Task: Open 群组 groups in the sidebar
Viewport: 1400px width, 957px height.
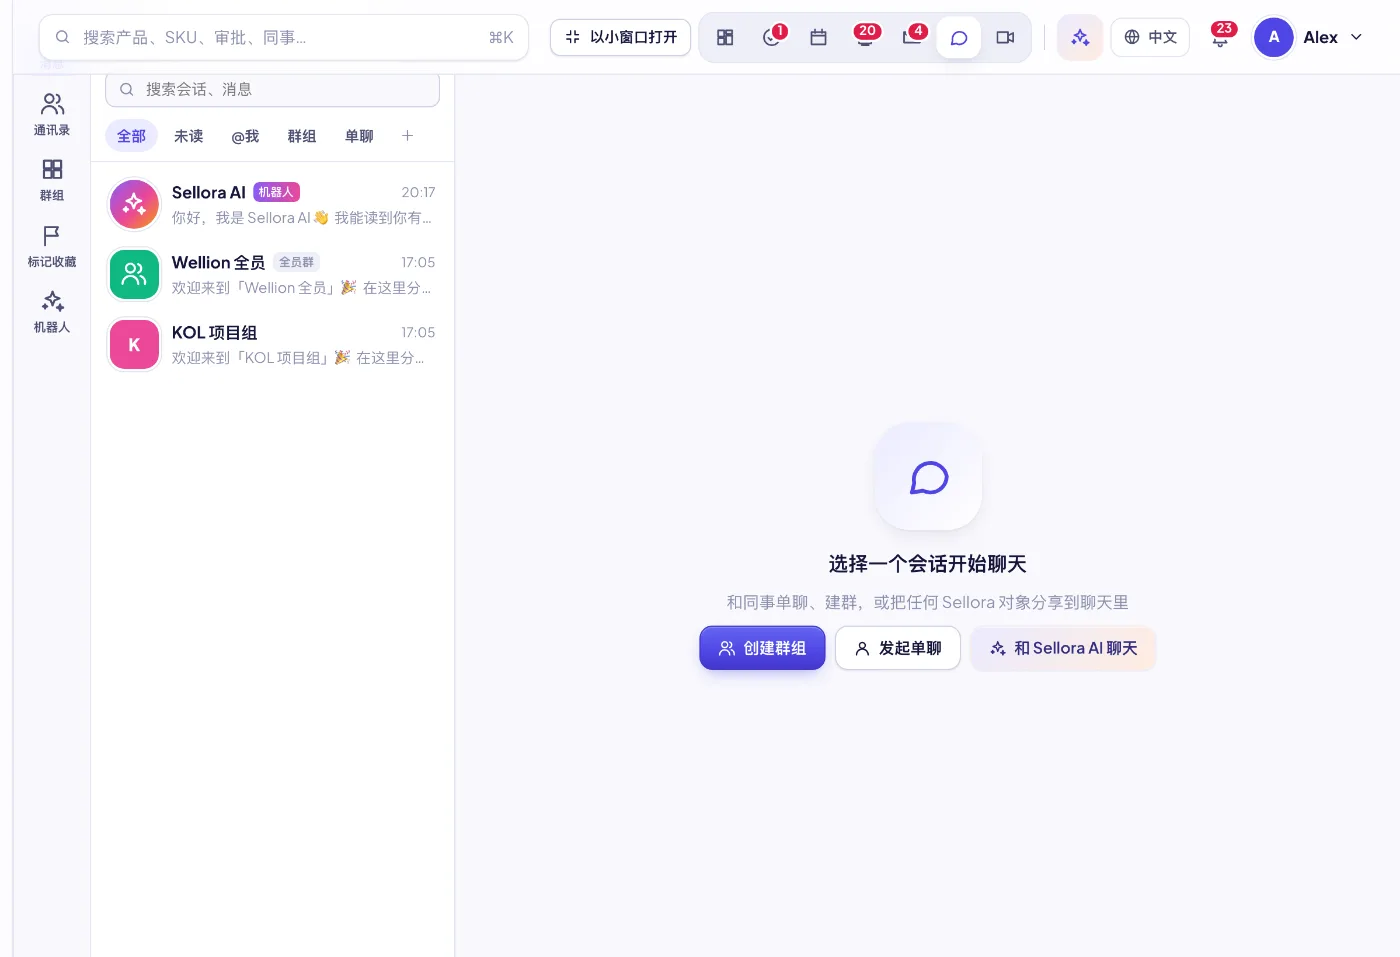Action: pos(52,180)
